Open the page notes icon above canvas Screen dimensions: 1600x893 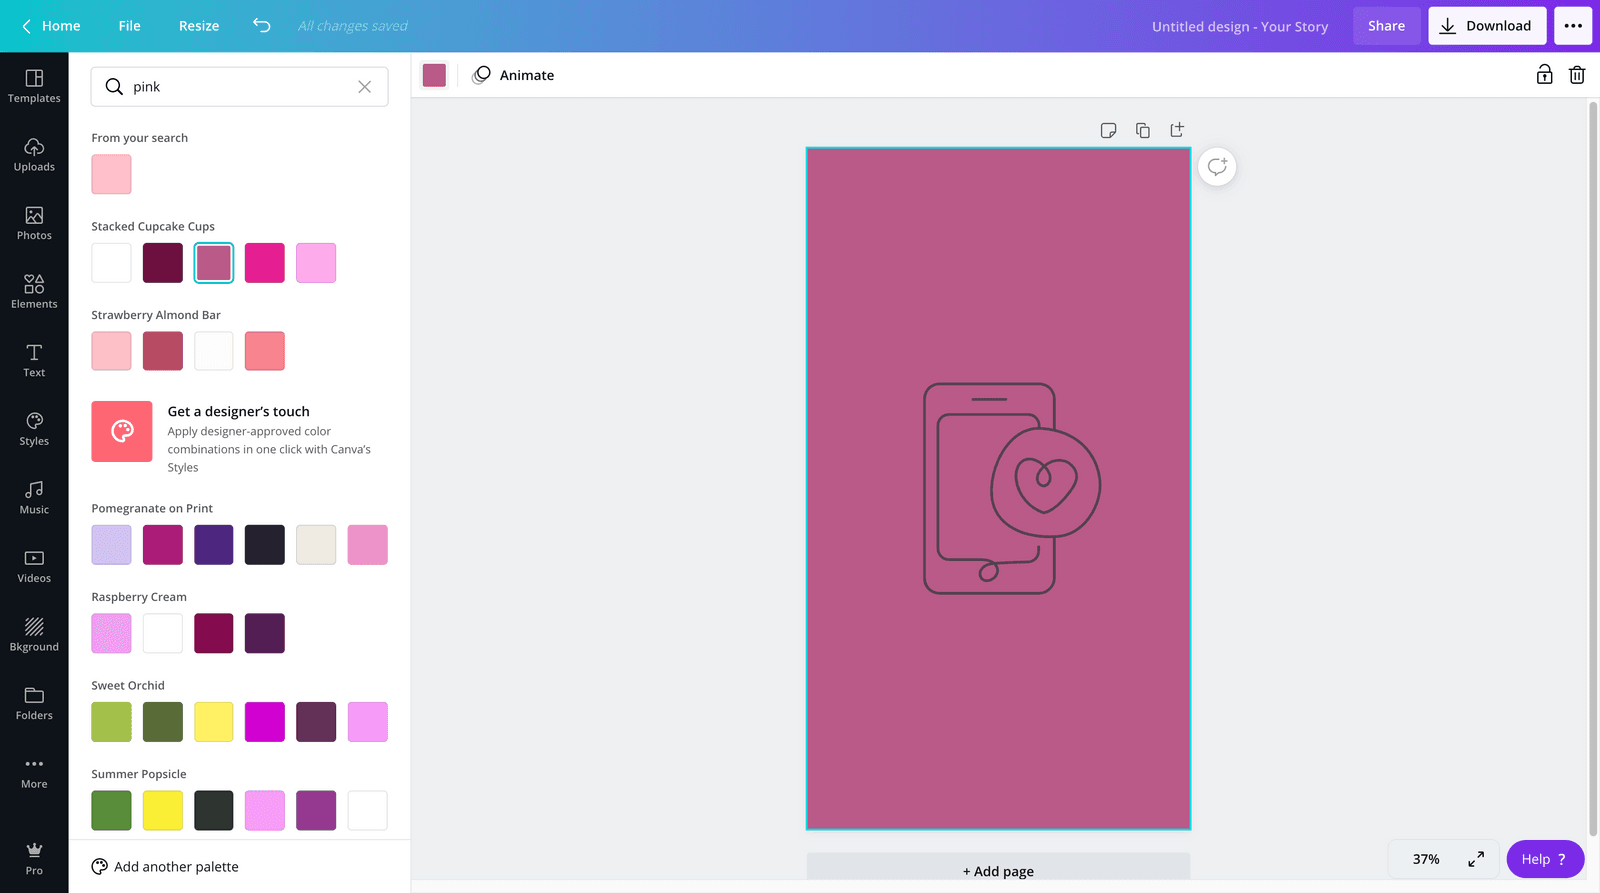[x=1108, y=130]
